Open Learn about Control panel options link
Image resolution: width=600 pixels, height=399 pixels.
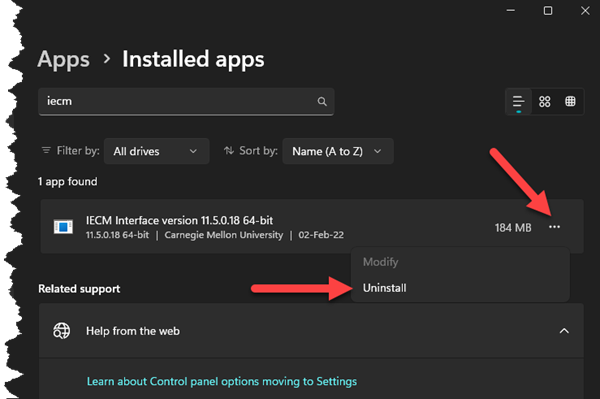click(x=222, y=381)
